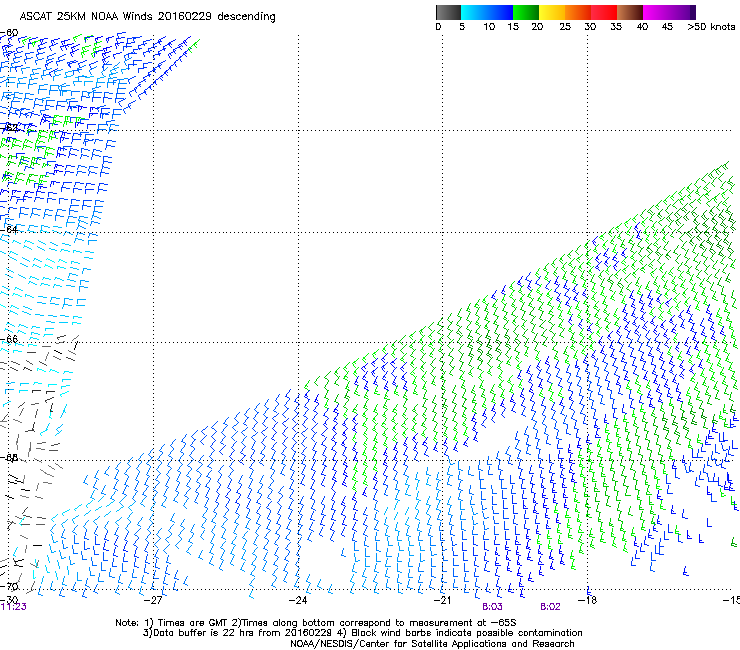This screenshot has width=740, height=650.
Task: Select the "-66" latitude axis label
Action: (x=9, y=339)
